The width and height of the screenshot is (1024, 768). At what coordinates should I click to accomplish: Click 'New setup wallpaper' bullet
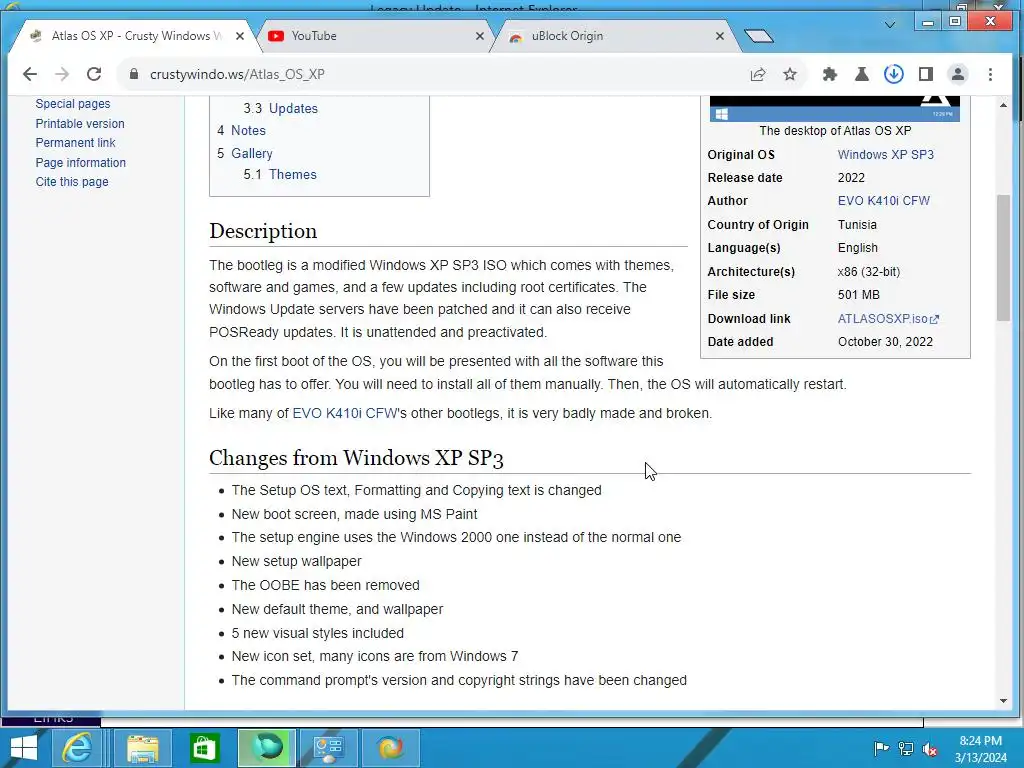296,561
